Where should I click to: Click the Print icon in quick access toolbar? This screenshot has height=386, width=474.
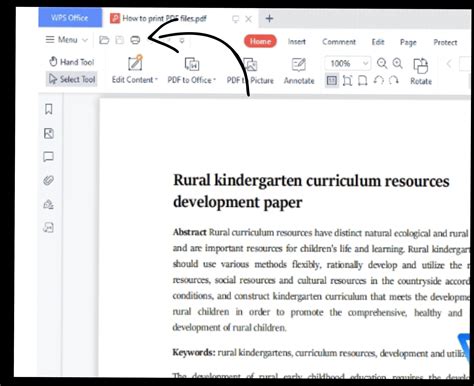coord(135,40)
